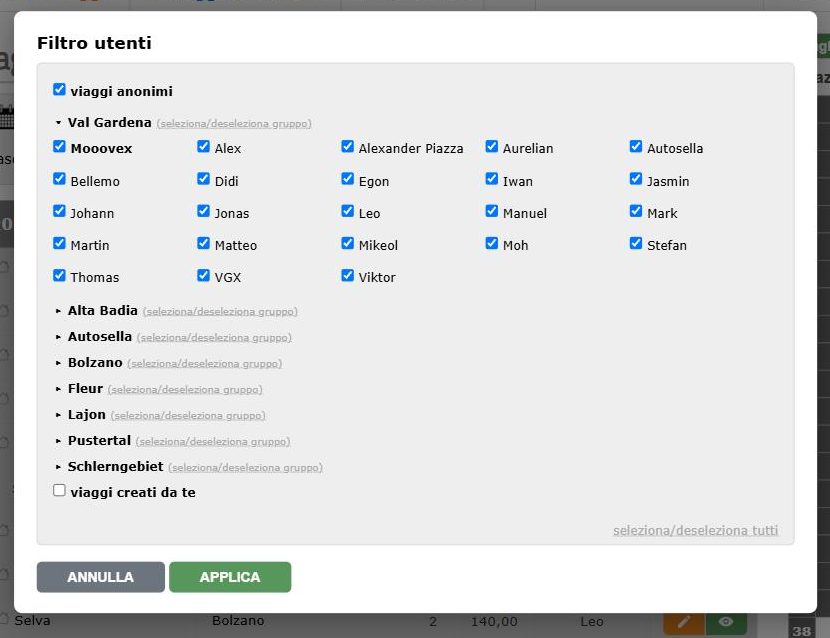Click the orange pencil edit icon behind dialog
This screenshot has width=830, height=638.
click(683, 622)
